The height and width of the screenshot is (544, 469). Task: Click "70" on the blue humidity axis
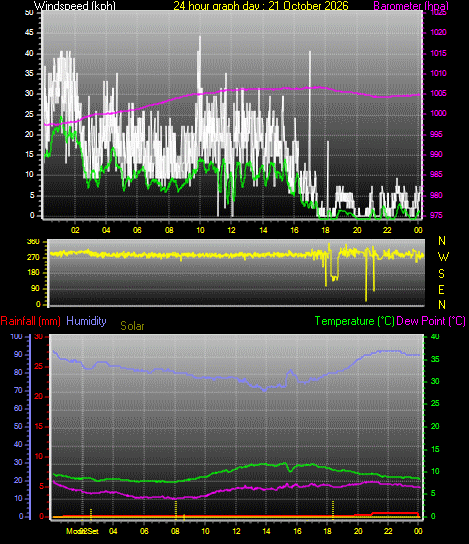coord(18,390)
